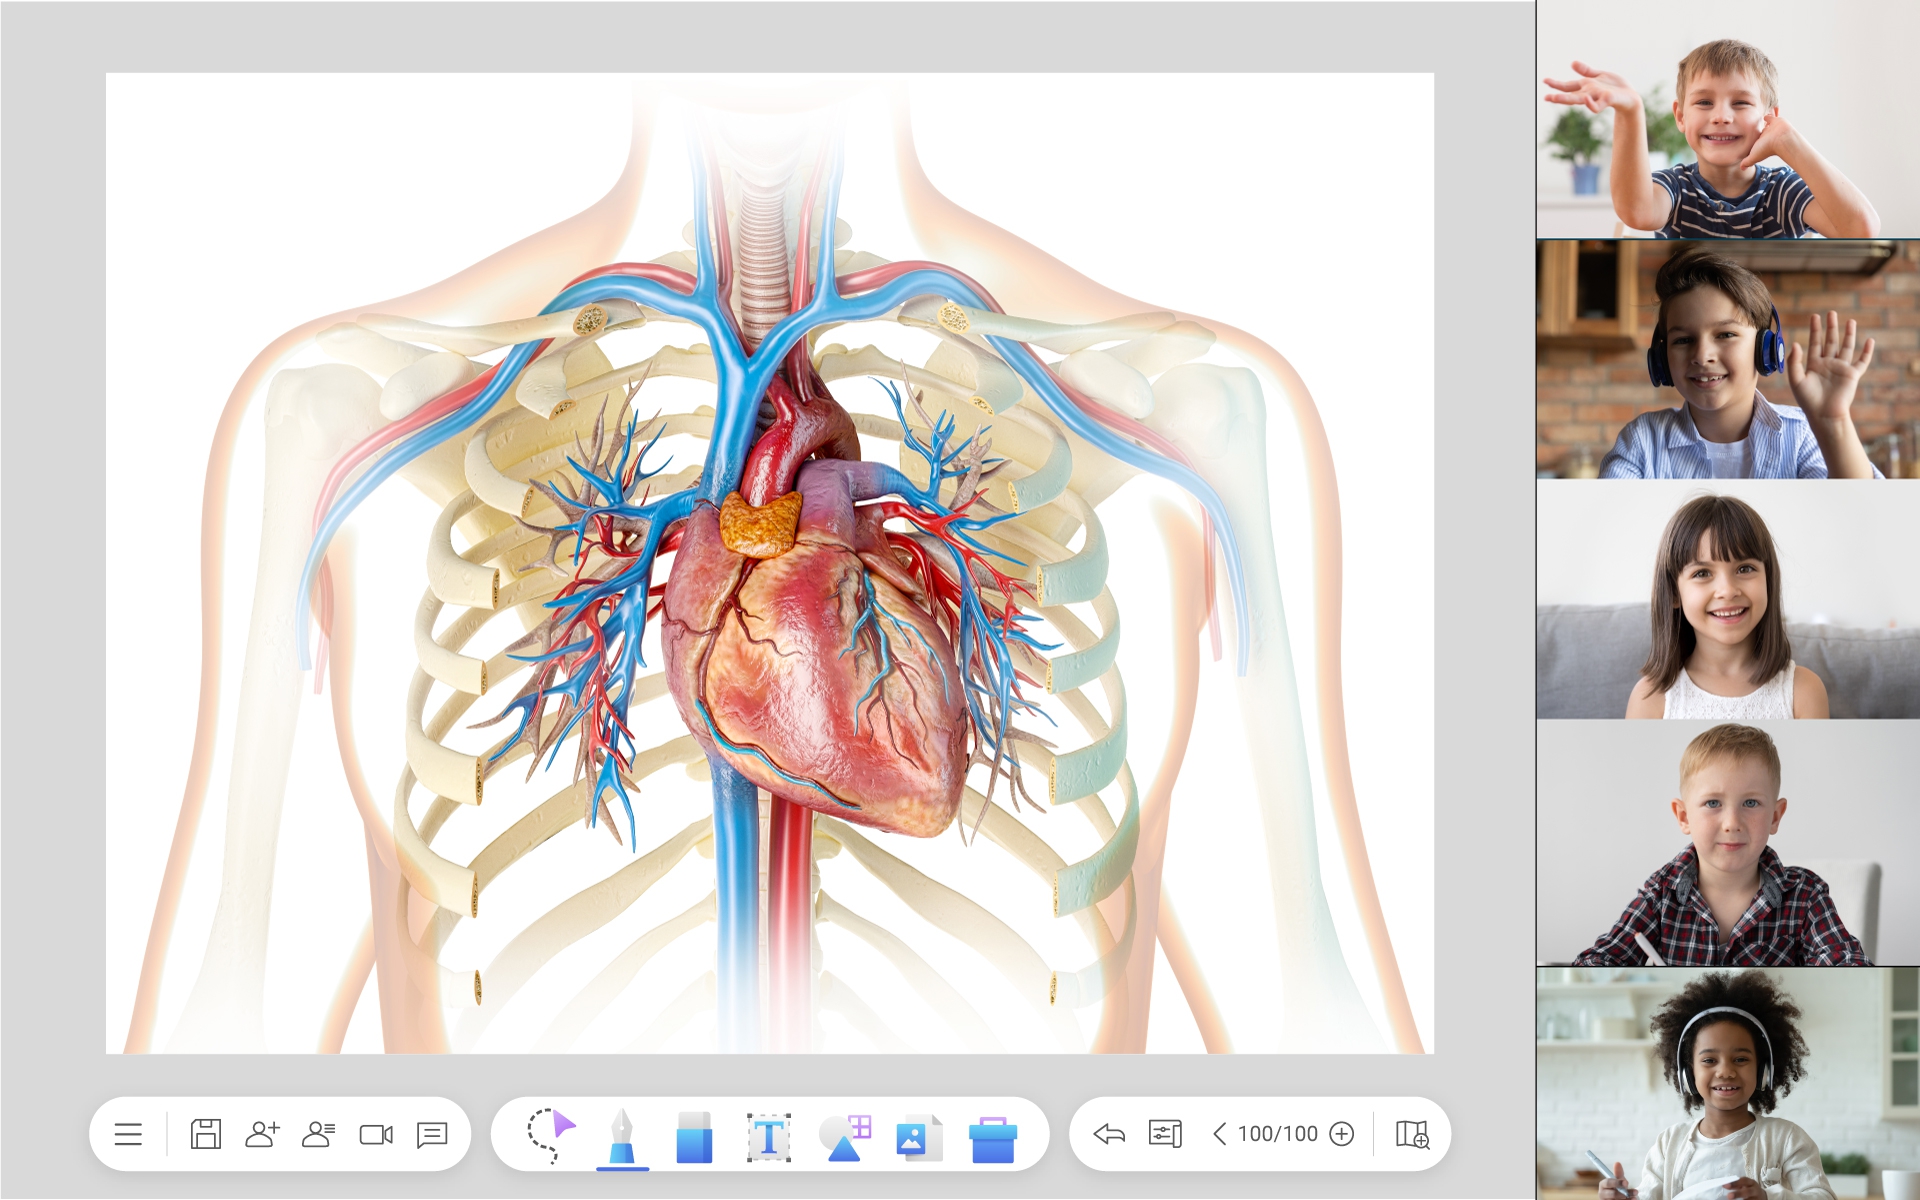Click the undo back arrow
The width and height of the screenshot is (1920, 1200).
pyautogui.click(x=1109, y=1134)
